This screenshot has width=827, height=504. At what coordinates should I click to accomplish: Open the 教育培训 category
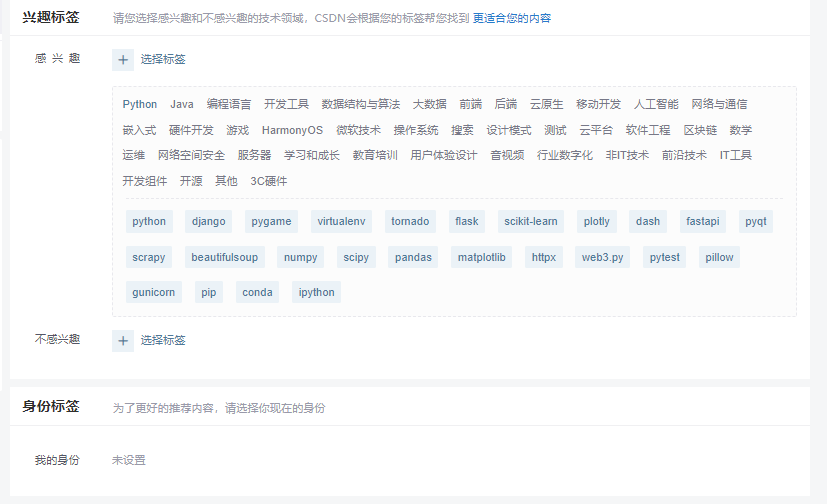coord(375,155)
